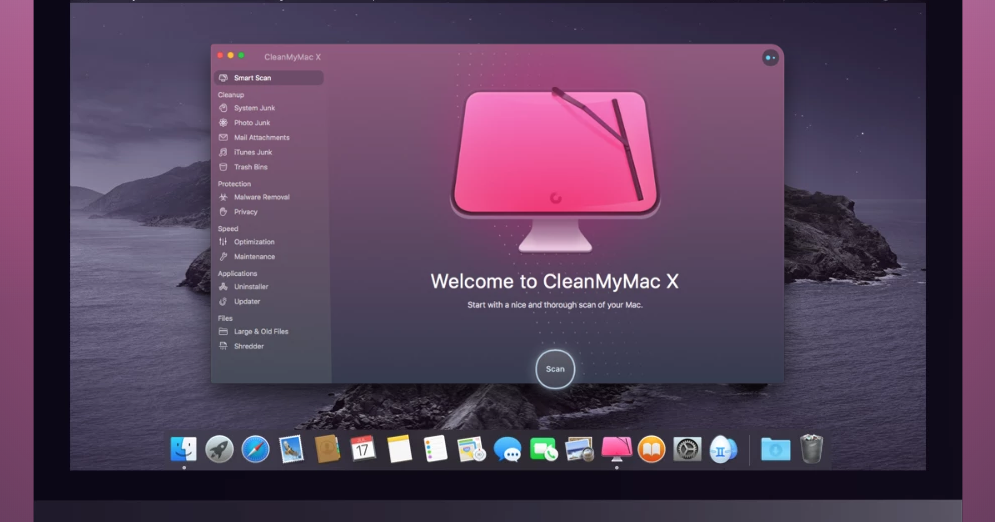Open Gemini egg-shaped icon in Dock
The image size is (995, 522).
(x=723, y=450)
